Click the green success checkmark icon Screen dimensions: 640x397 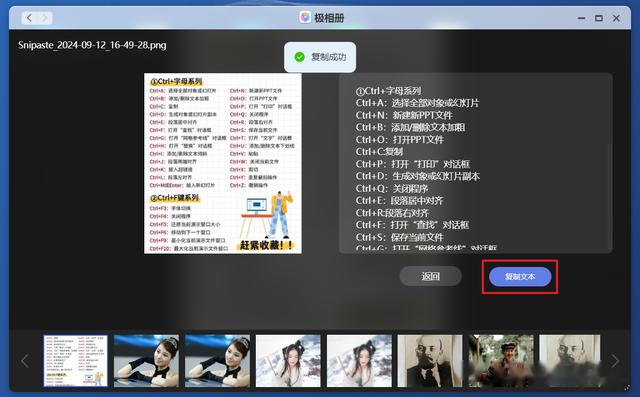coord(300,57)
